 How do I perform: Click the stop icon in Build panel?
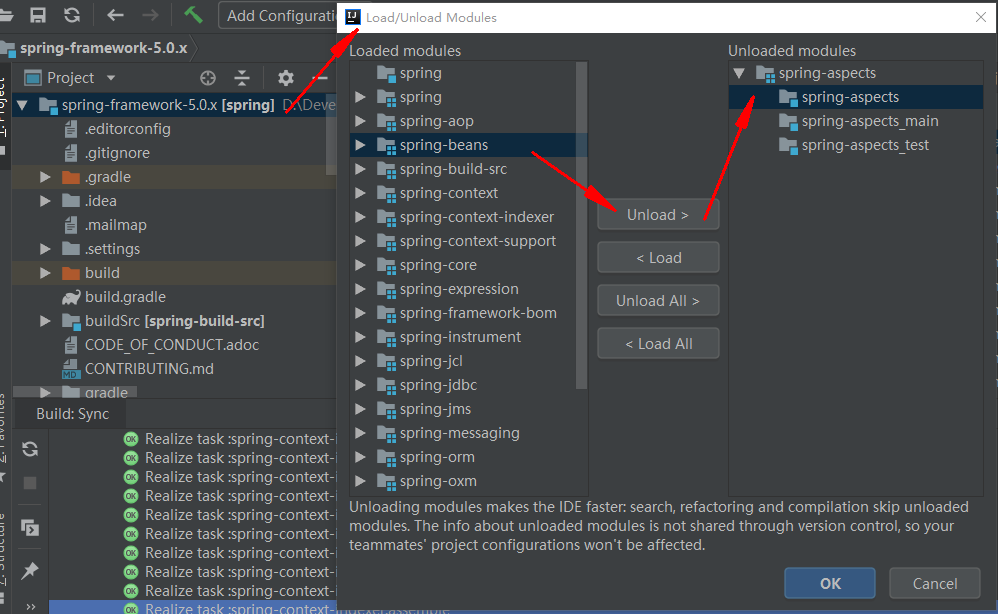coord(30,483)
